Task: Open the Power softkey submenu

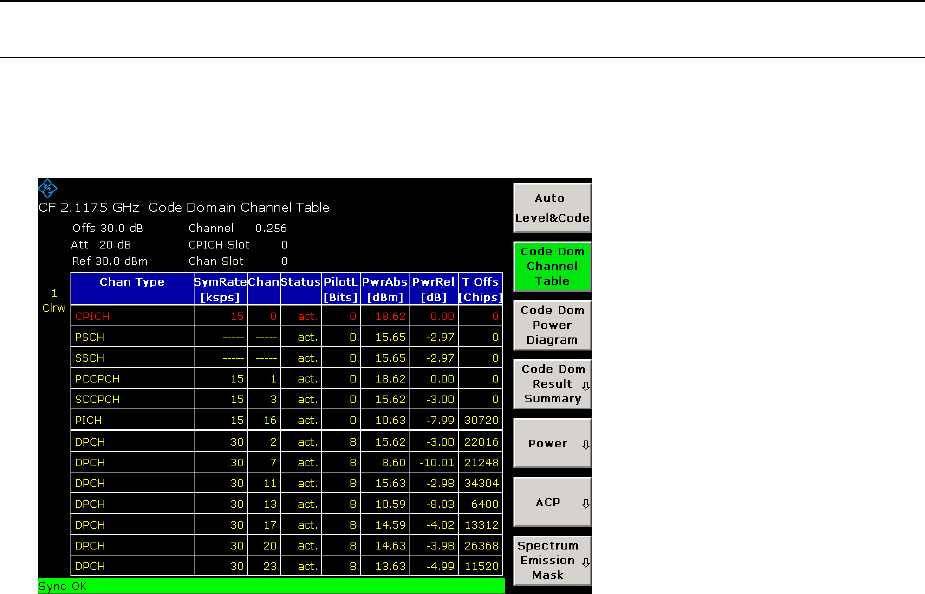Action: [552, 444]
